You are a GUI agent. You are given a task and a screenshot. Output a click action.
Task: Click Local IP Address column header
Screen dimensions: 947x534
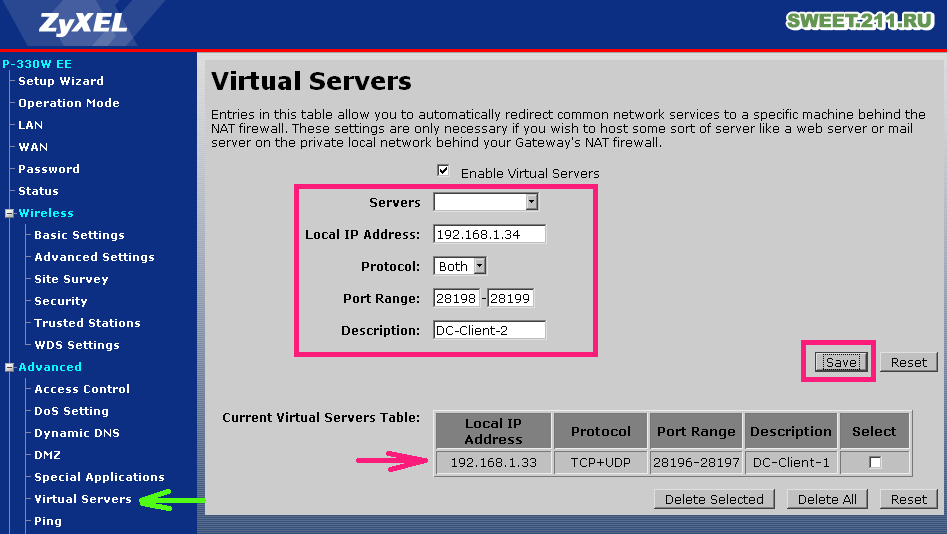(x=493, y=431)
